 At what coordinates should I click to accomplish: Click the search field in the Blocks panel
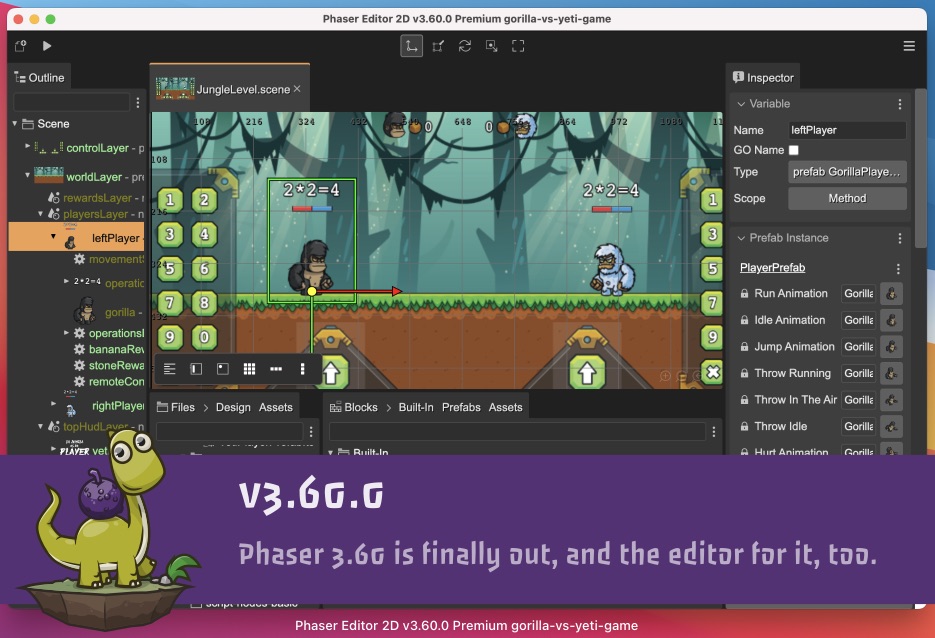click(x=515, y=429)
